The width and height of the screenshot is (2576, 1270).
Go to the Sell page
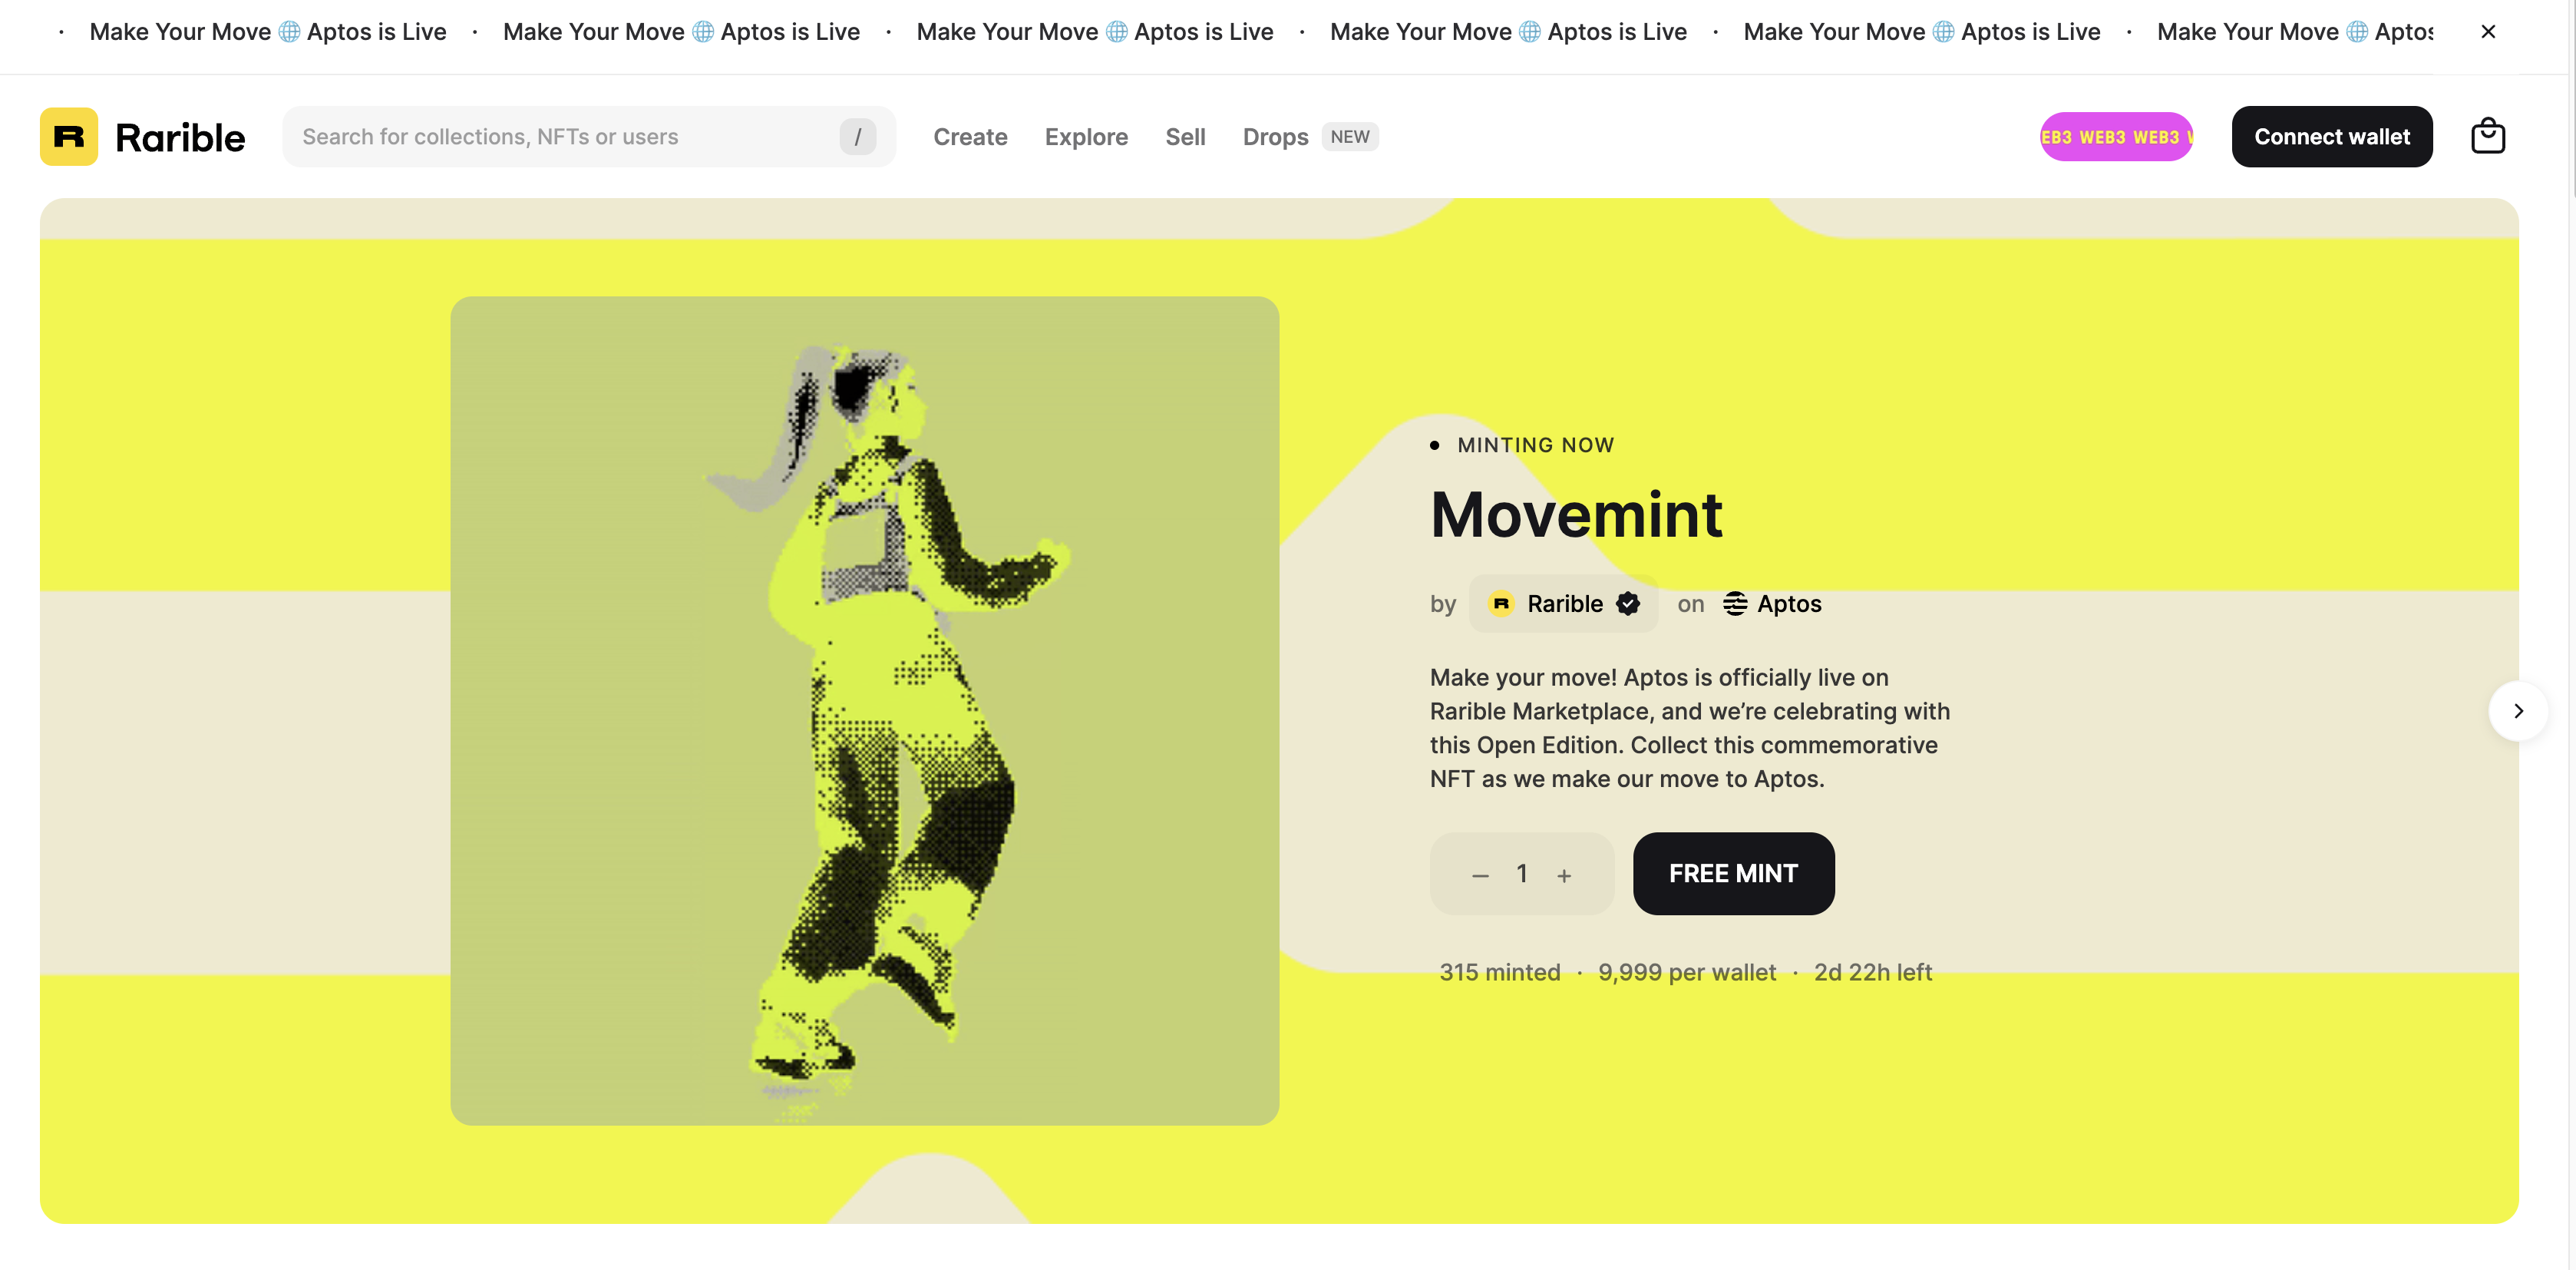(1185, 136)
